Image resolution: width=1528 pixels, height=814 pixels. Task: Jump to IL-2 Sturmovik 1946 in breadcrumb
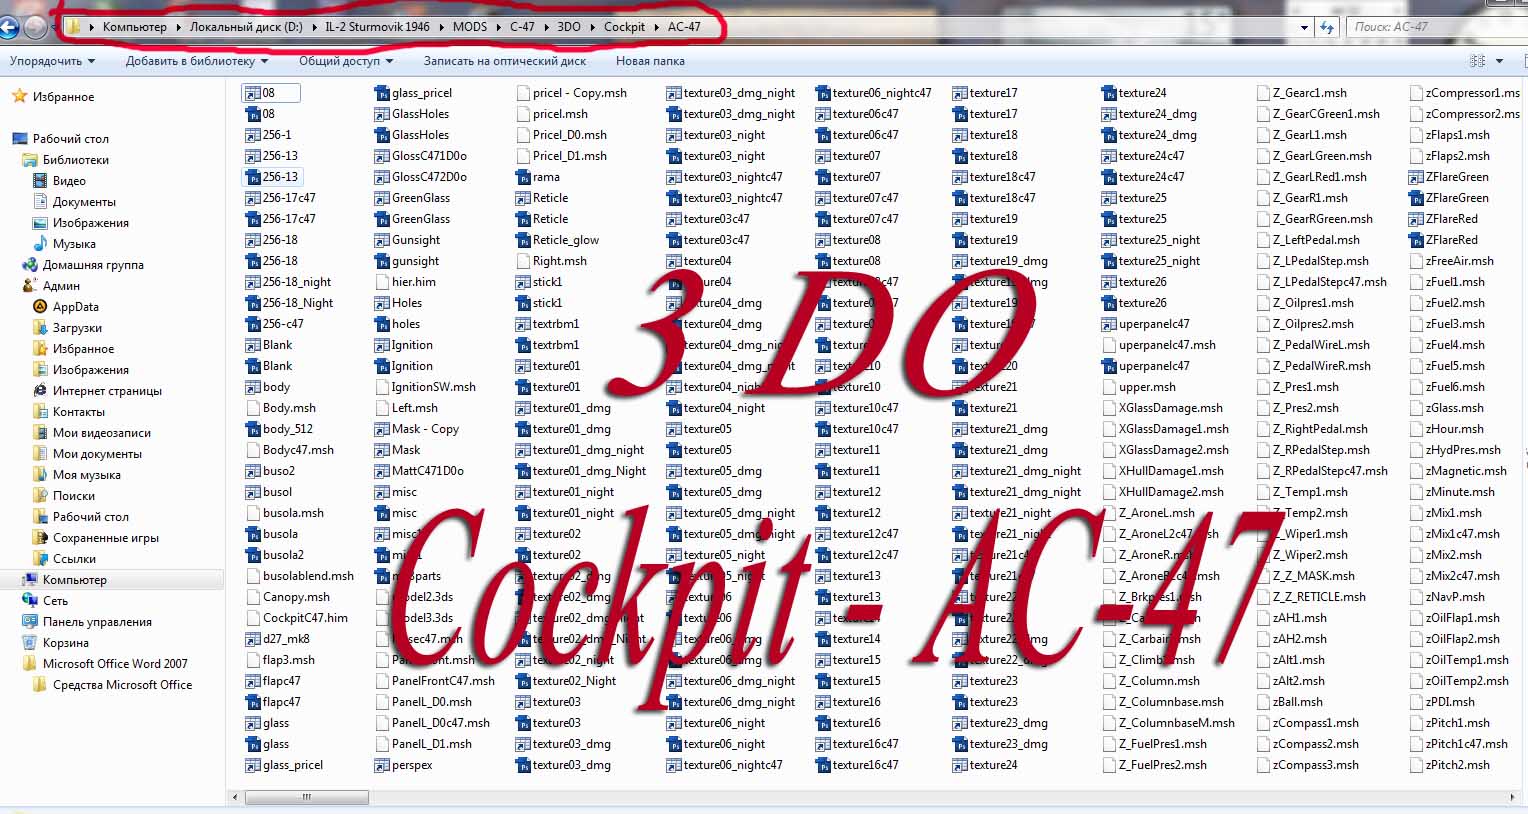[377, 27]
